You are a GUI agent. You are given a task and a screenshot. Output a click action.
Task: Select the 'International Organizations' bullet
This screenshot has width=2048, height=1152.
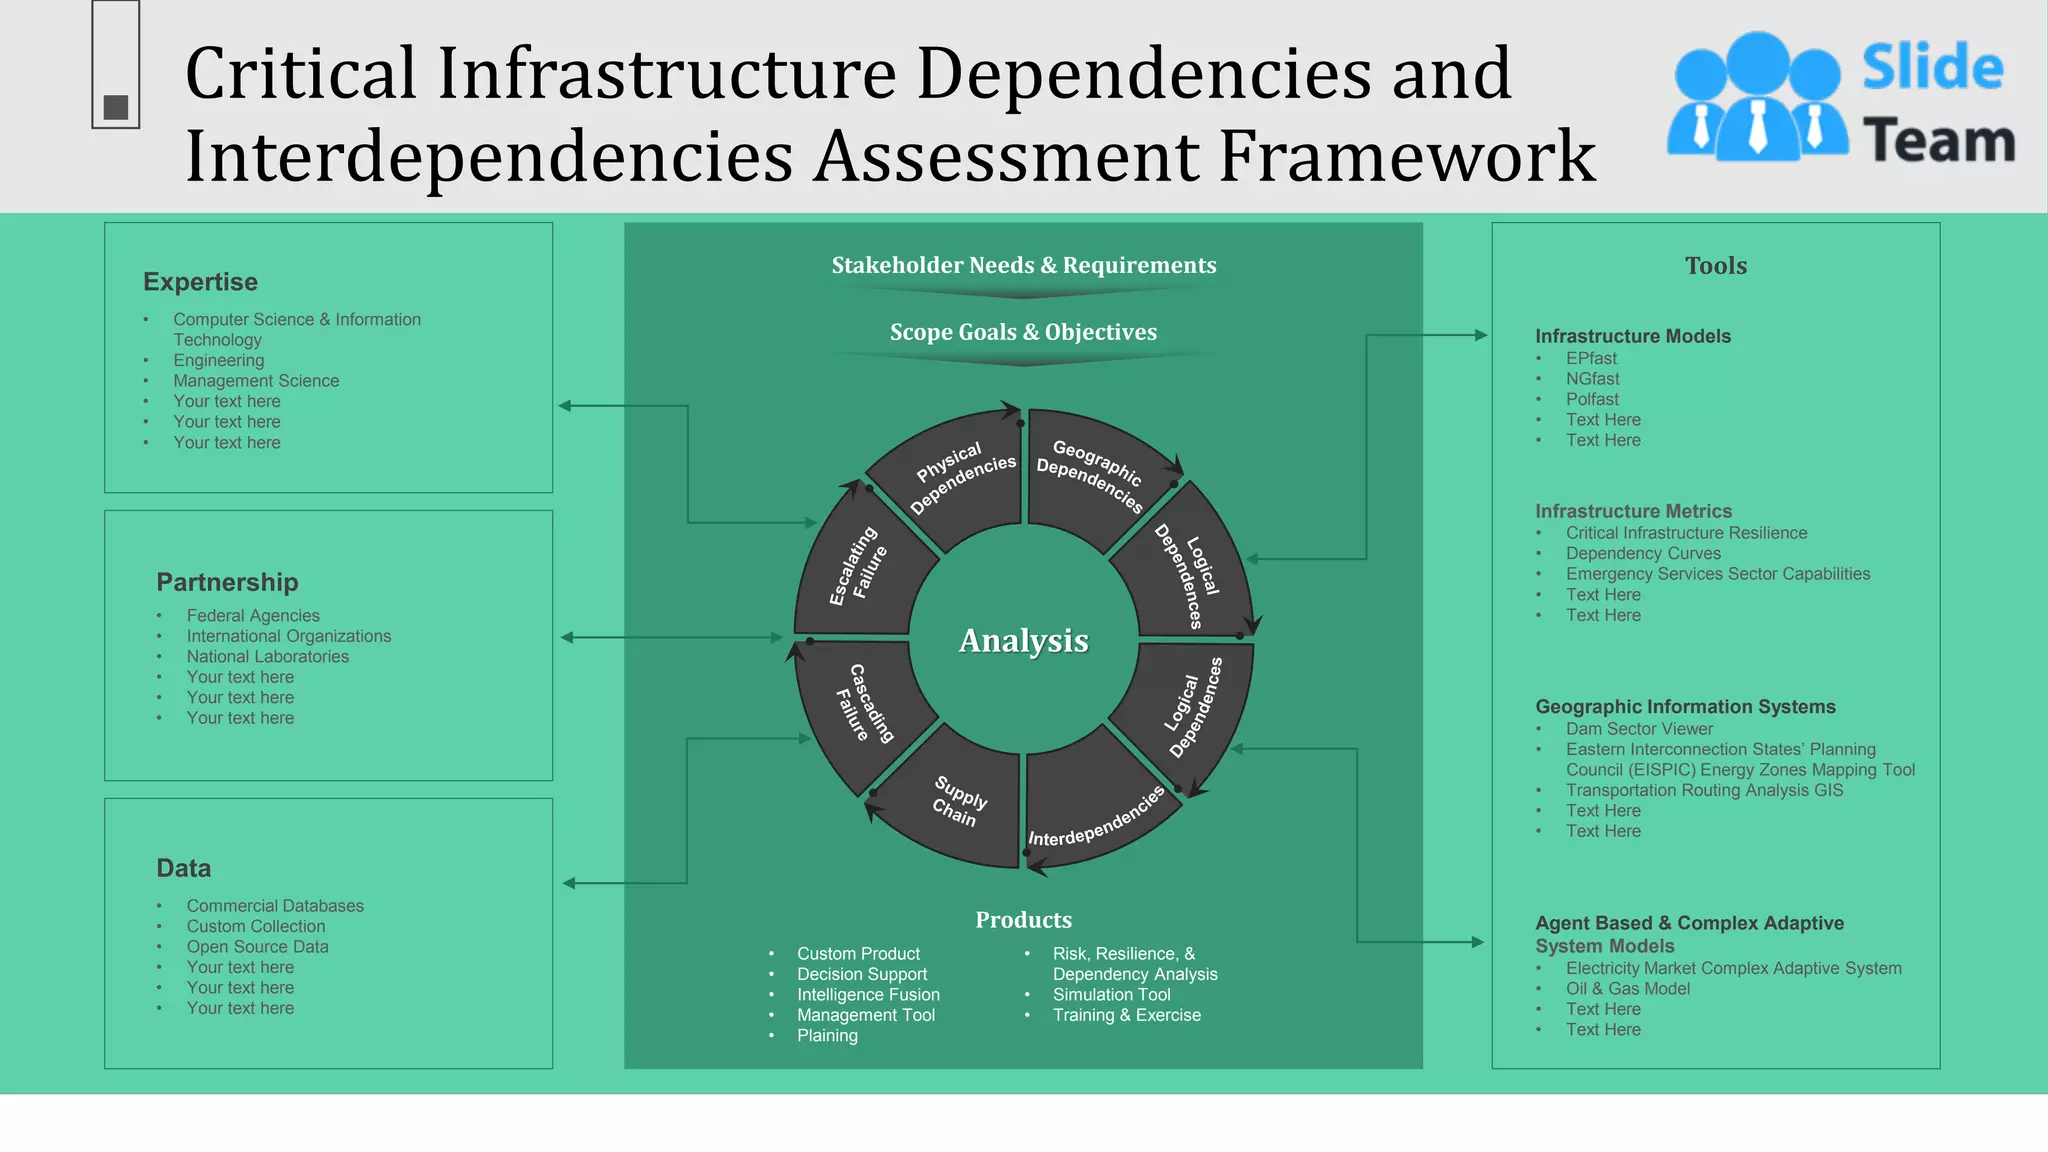[x=289, y=636]
